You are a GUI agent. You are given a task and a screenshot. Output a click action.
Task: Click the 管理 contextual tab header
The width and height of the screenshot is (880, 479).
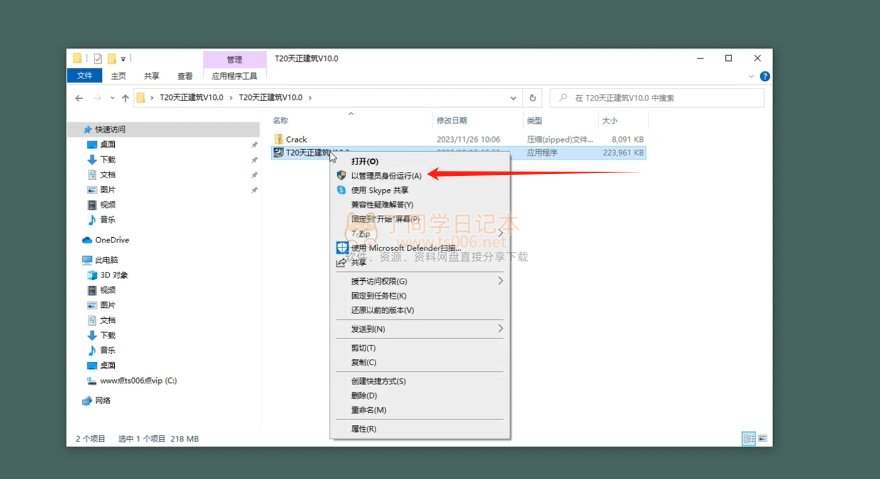tap(235, 59)
